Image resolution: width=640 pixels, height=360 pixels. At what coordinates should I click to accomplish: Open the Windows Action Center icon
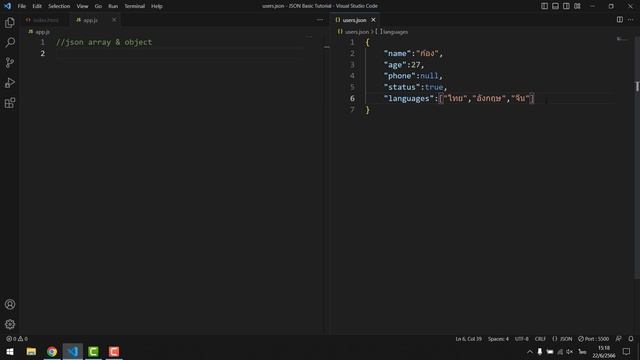627,351
